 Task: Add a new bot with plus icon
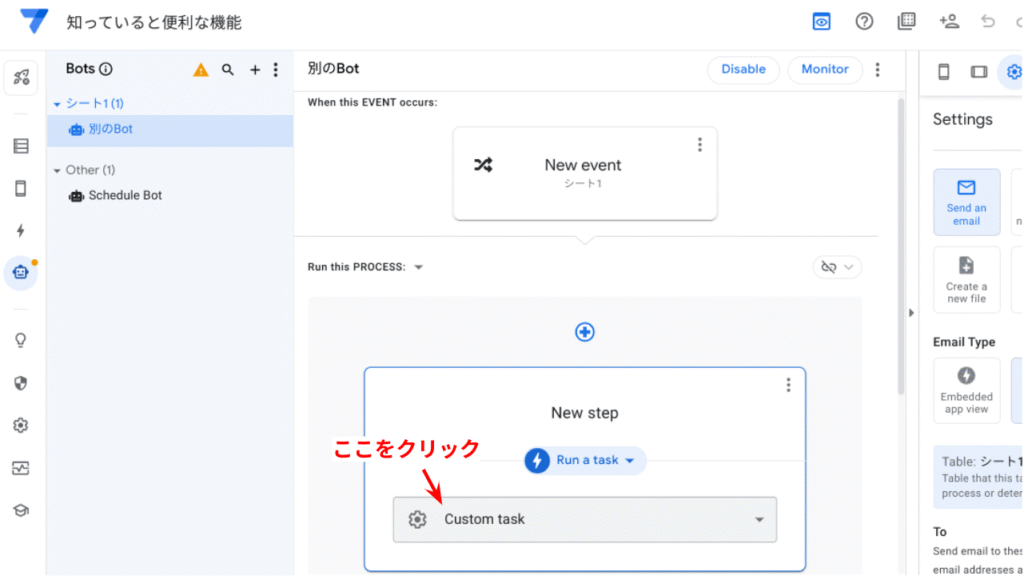(x=255, y=69)
